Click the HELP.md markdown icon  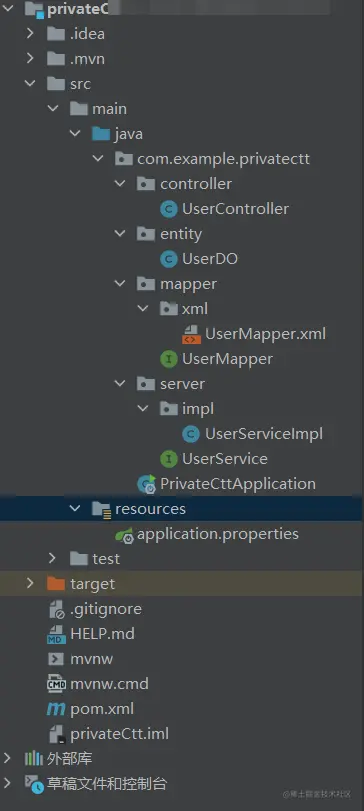coord(56,634)
